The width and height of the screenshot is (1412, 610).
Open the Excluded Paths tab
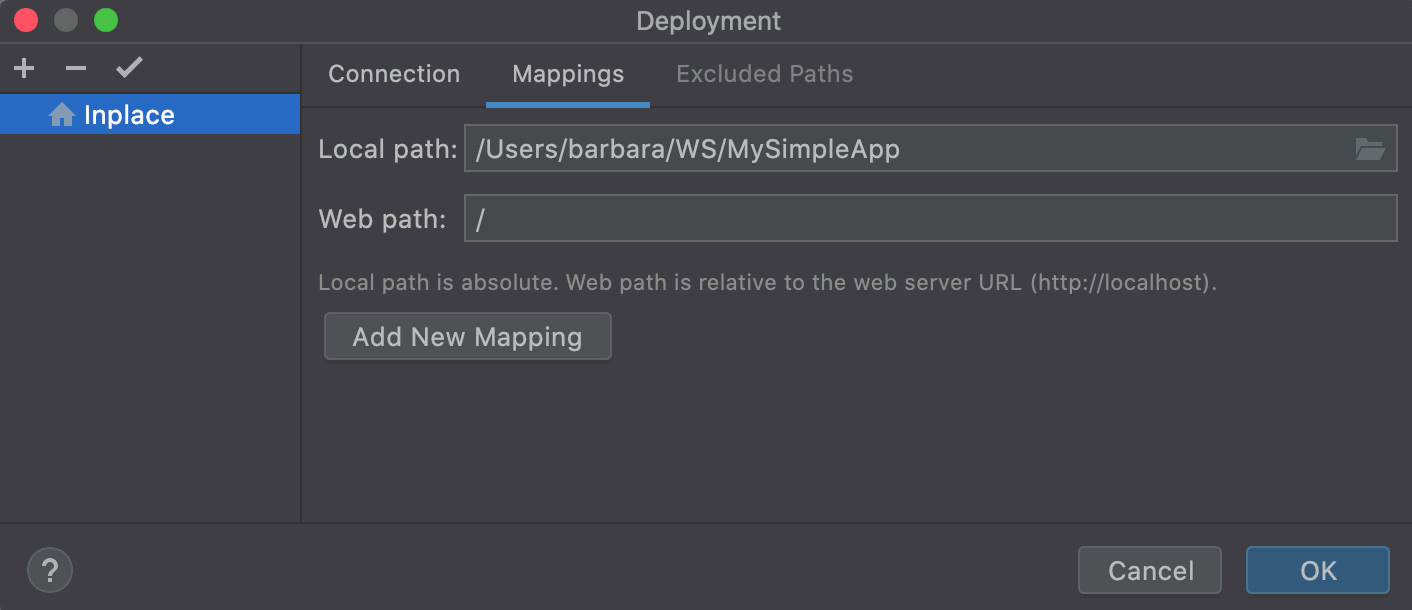pyautogui.click(x=764, y=73)
